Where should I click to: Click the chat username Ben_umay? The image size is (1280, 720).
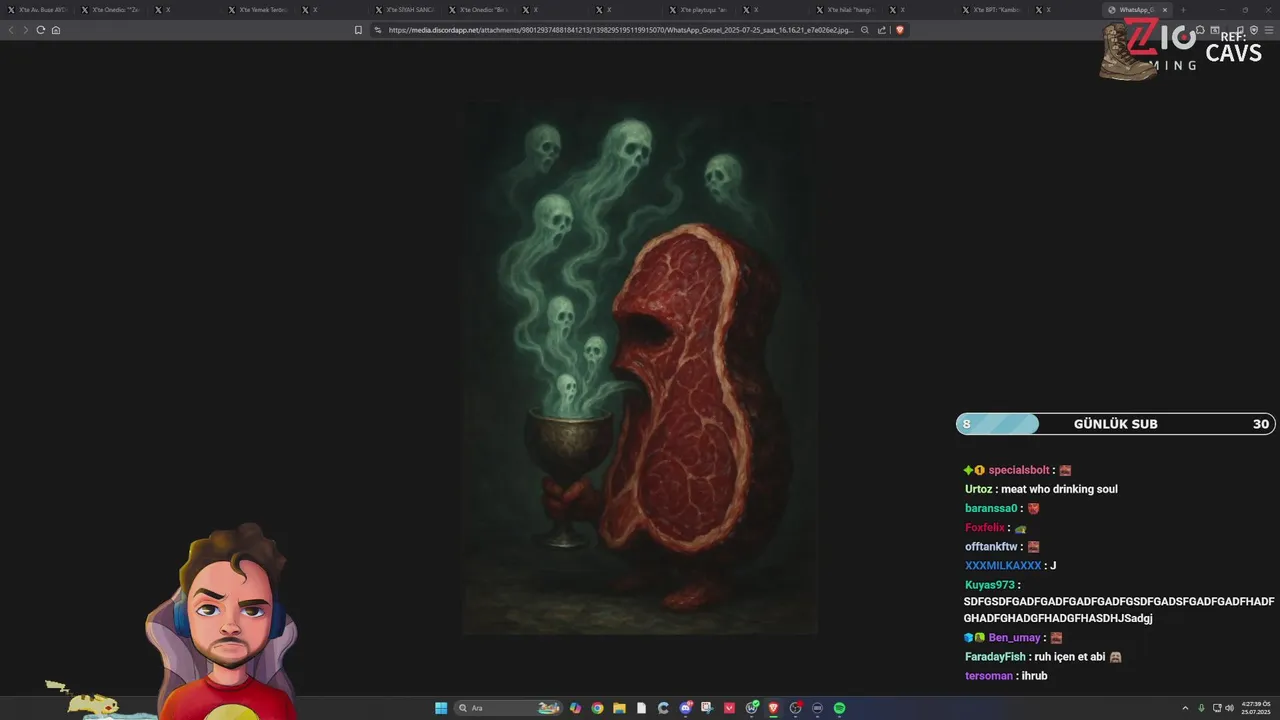tap(1015, 638)
